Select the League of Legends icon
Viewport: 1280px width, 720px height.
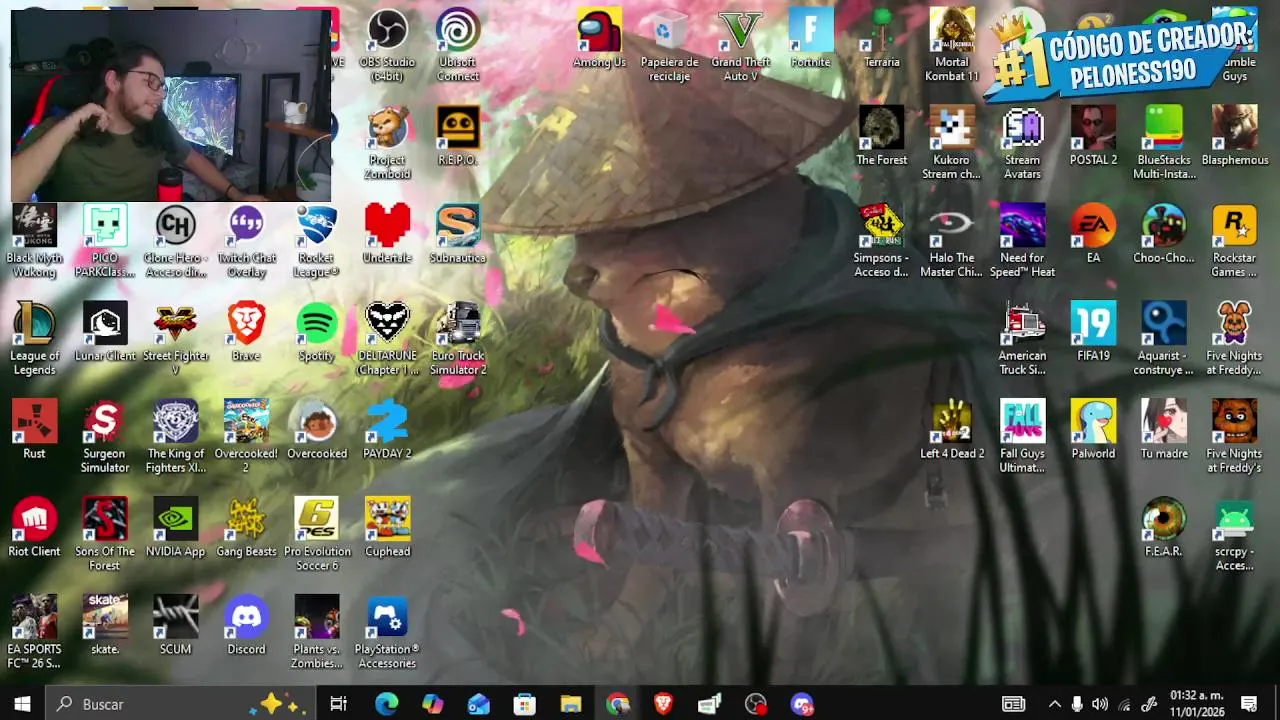coord(34,339)
